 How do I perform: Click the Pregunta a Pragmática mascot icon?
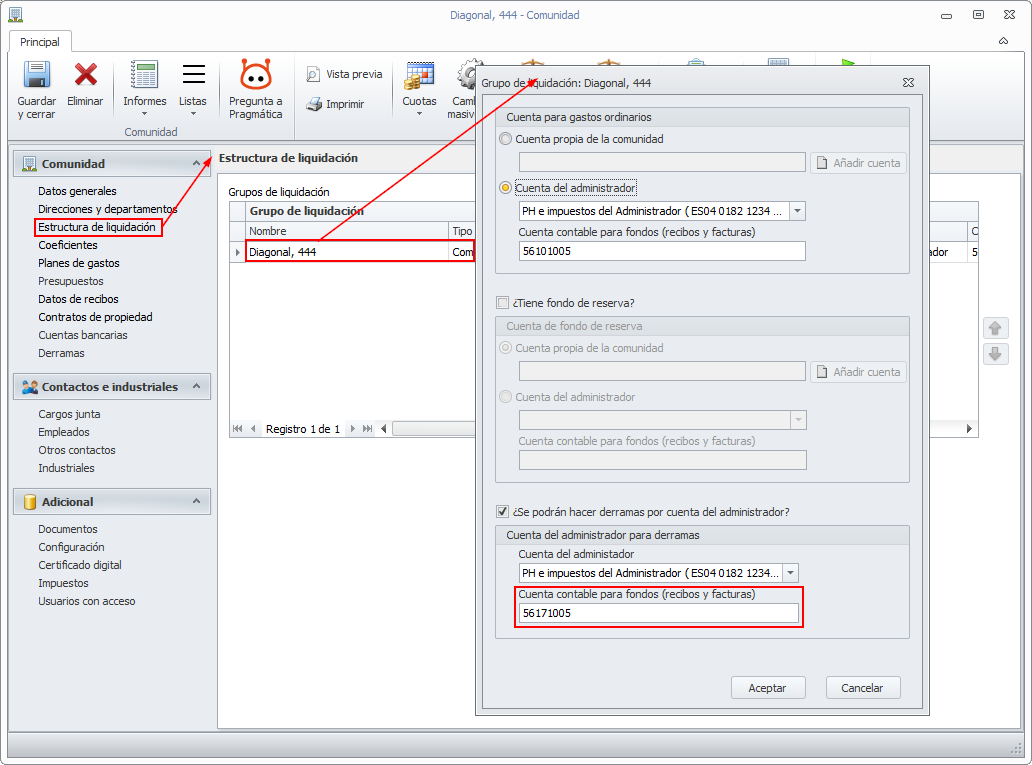255,74
